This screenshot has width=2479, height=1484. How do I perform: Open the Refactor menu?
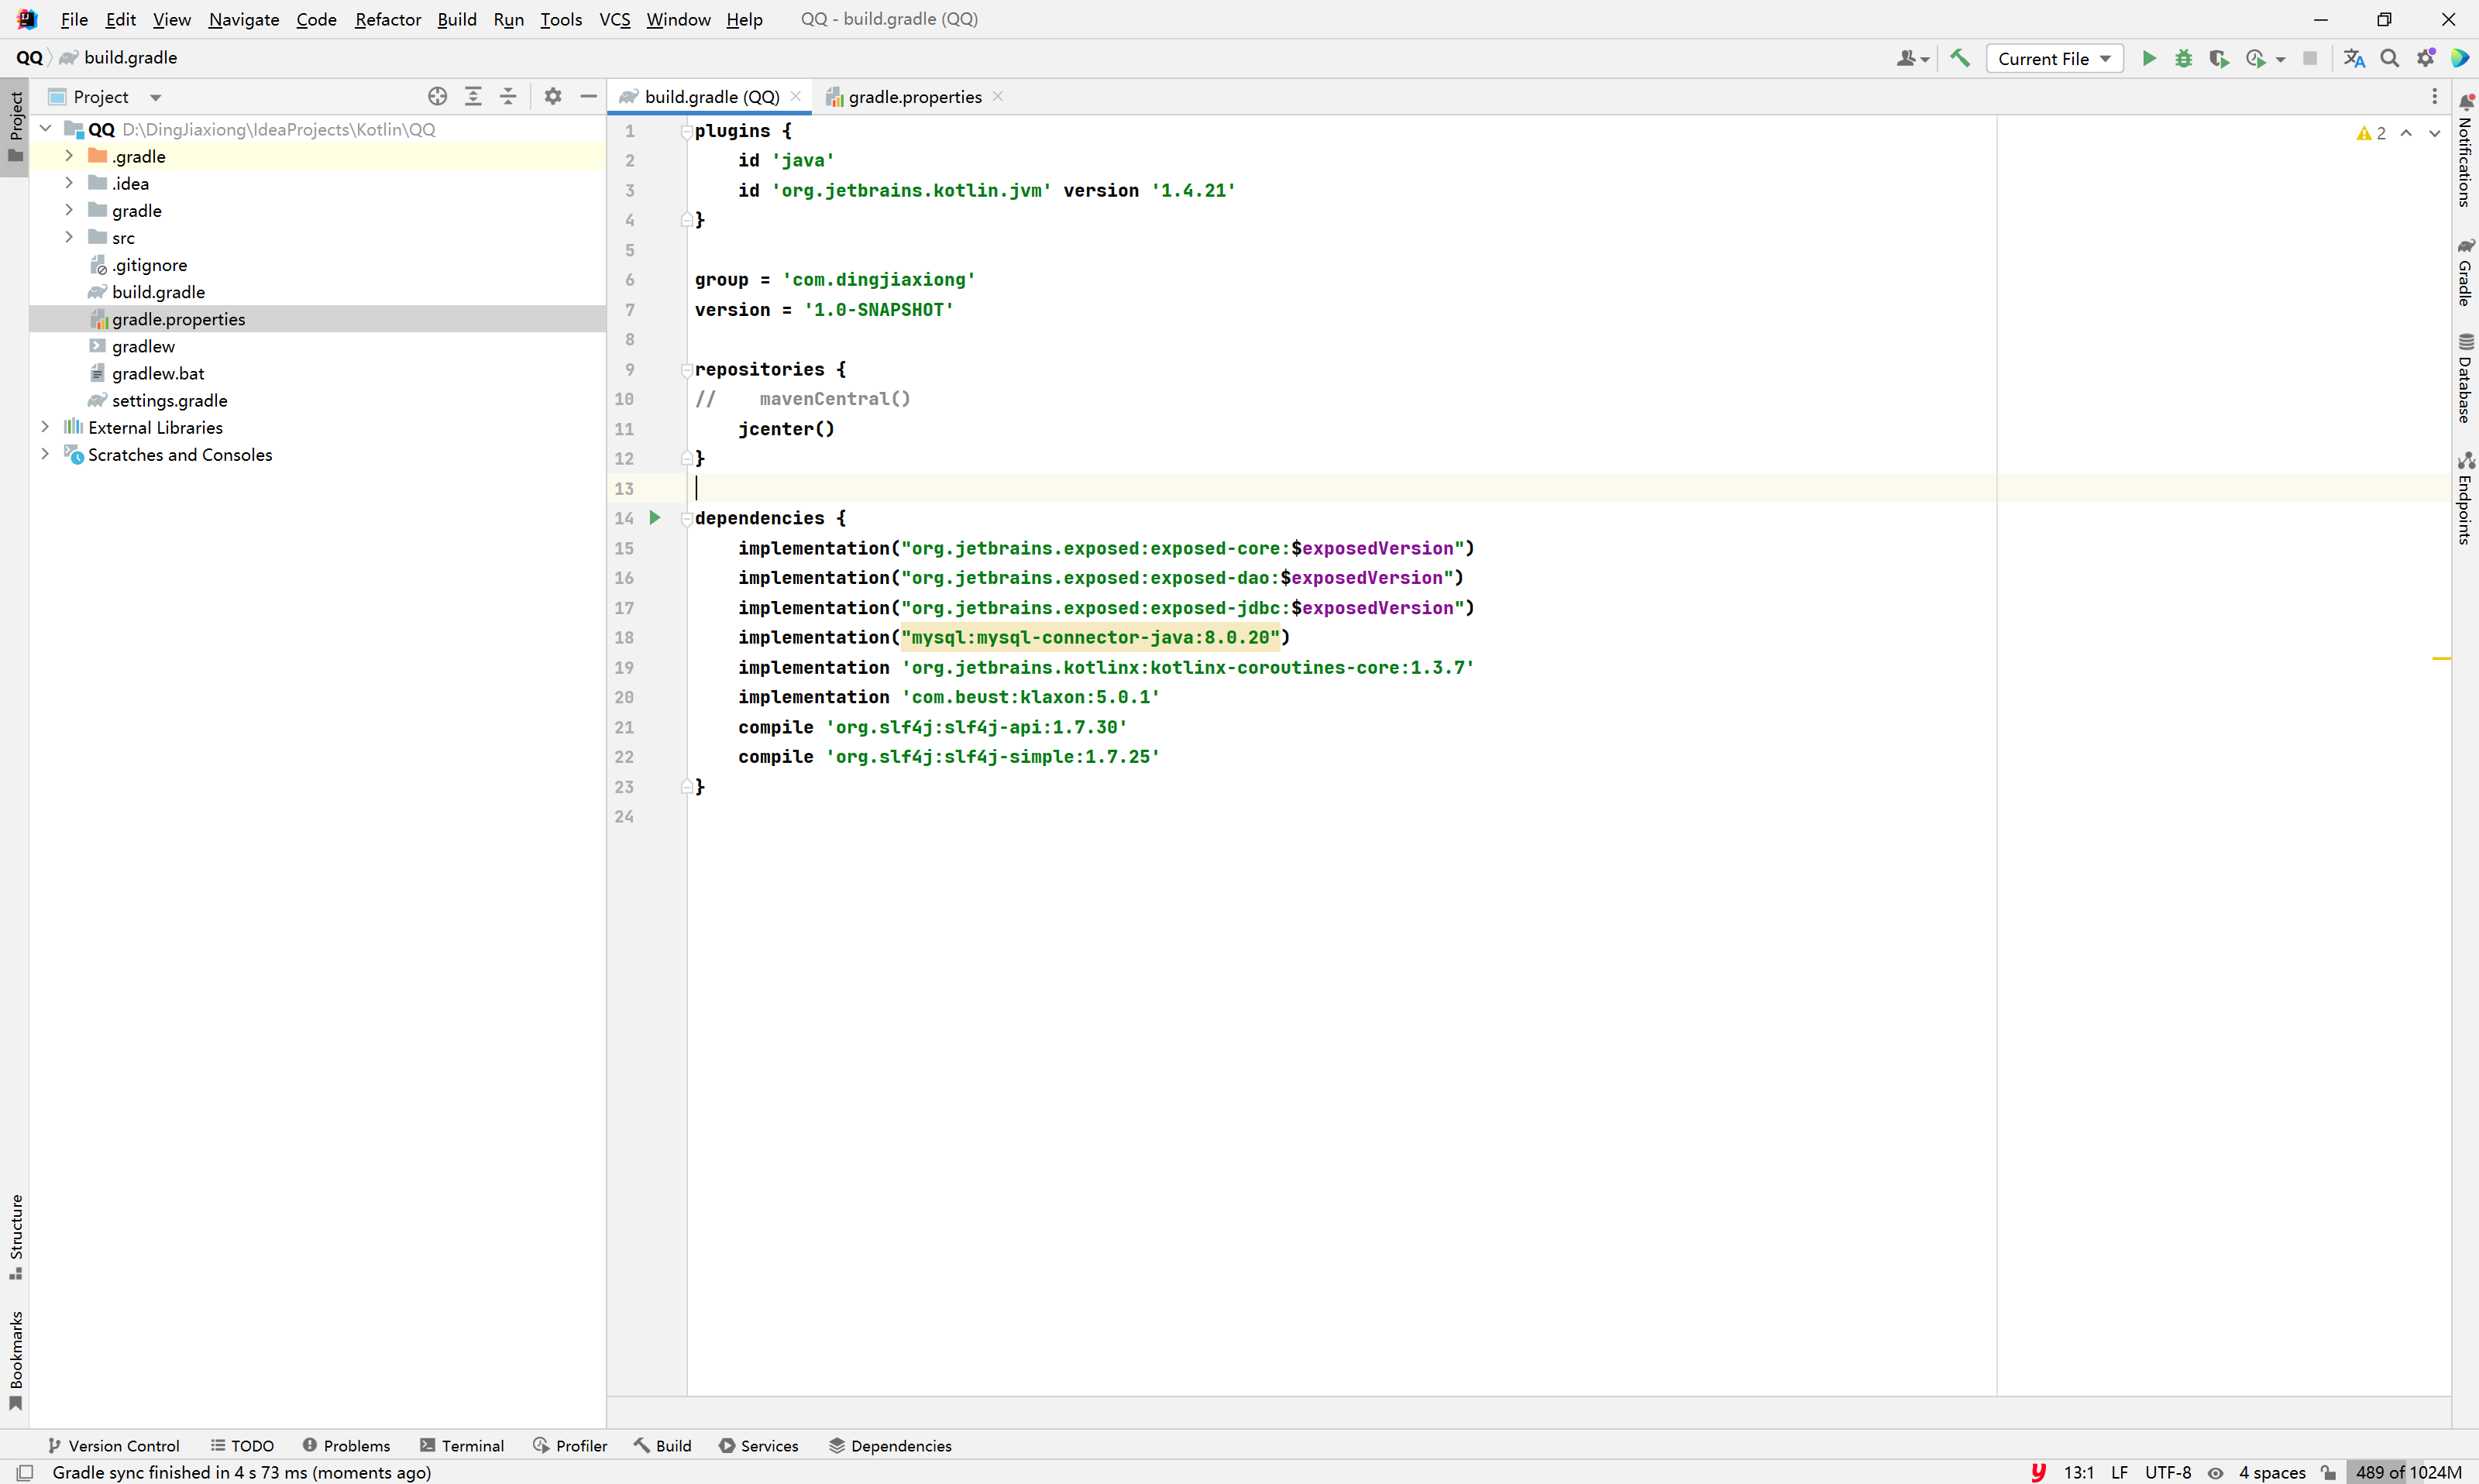387,19
